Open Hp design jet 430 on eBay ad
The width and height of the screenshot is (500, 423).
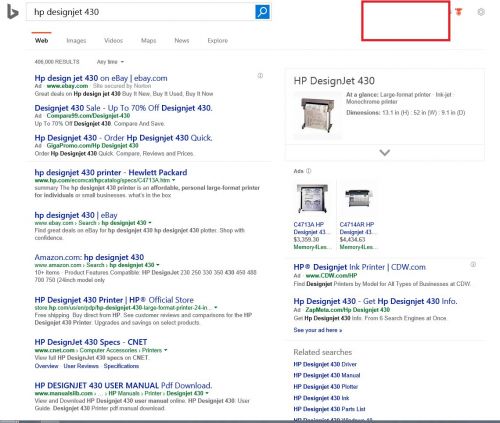pos(101,78)
